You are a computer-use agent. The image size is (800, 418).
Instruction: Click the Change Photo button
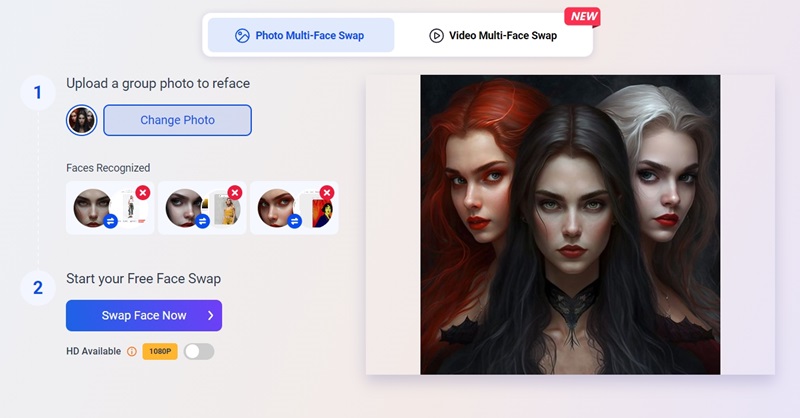point(177,120)
